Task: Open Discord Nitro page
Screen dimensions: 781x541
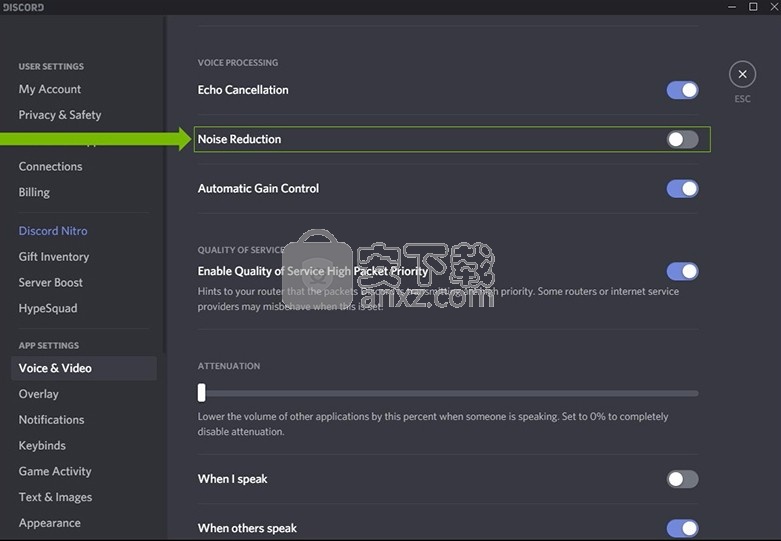Action: [53, 231]
